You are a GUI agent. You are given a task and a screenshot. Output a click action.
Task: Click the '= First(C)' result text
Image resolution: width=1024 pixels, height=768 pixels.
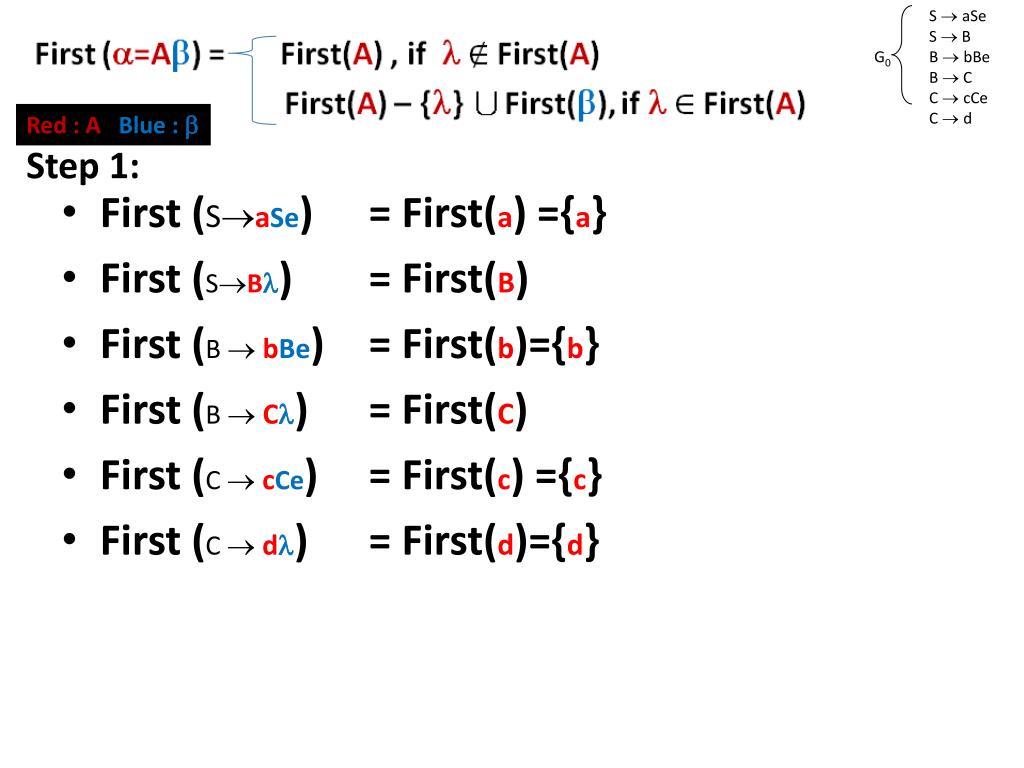point(447,411)
